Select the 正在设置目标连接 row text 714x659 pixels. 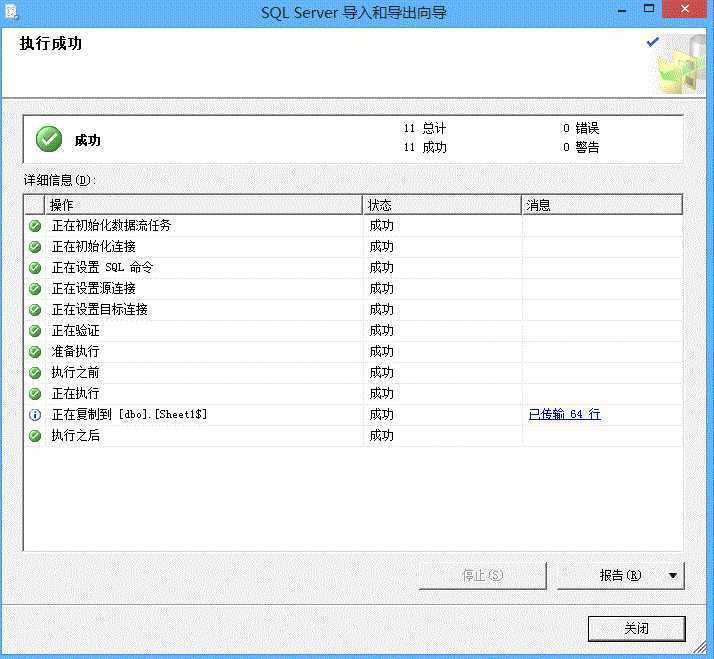[99, 309]
